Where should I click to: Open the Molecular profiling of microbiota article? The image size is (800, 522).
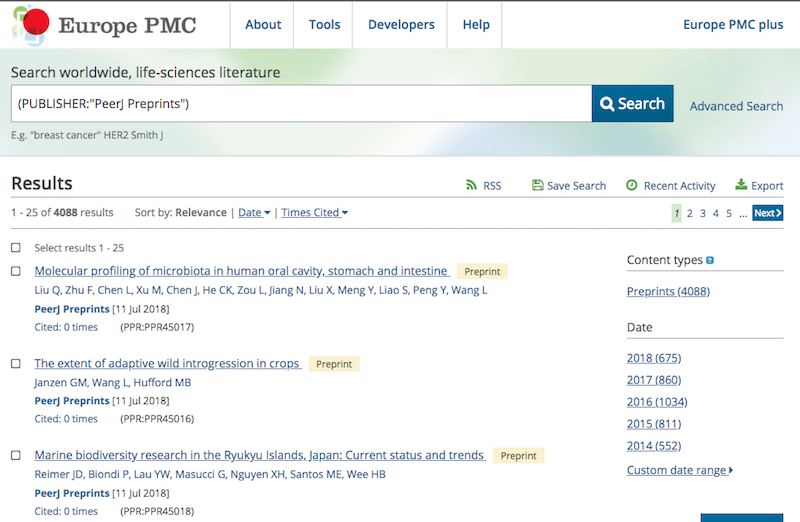click(242, 271)
